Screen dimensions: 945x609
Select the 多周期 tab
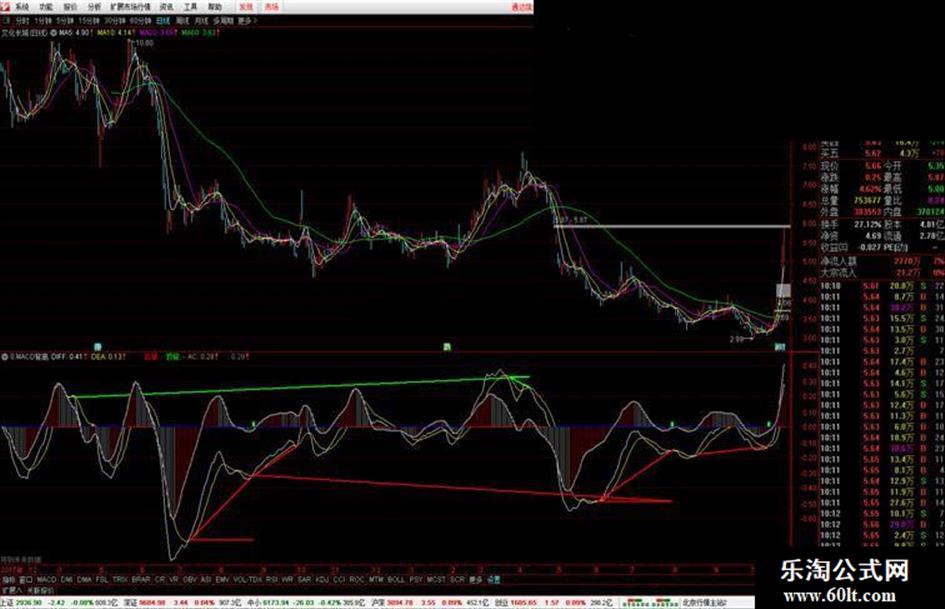coord(223,21)
